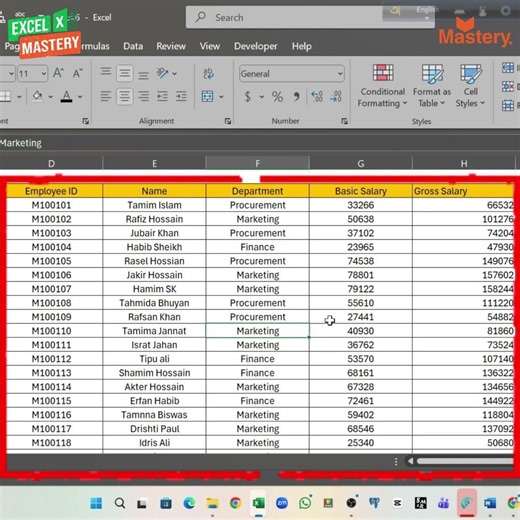Image resolution: width=520 pixels, height=520 pixels.
Task: Click the Department header cell
Action: [257, 191]
